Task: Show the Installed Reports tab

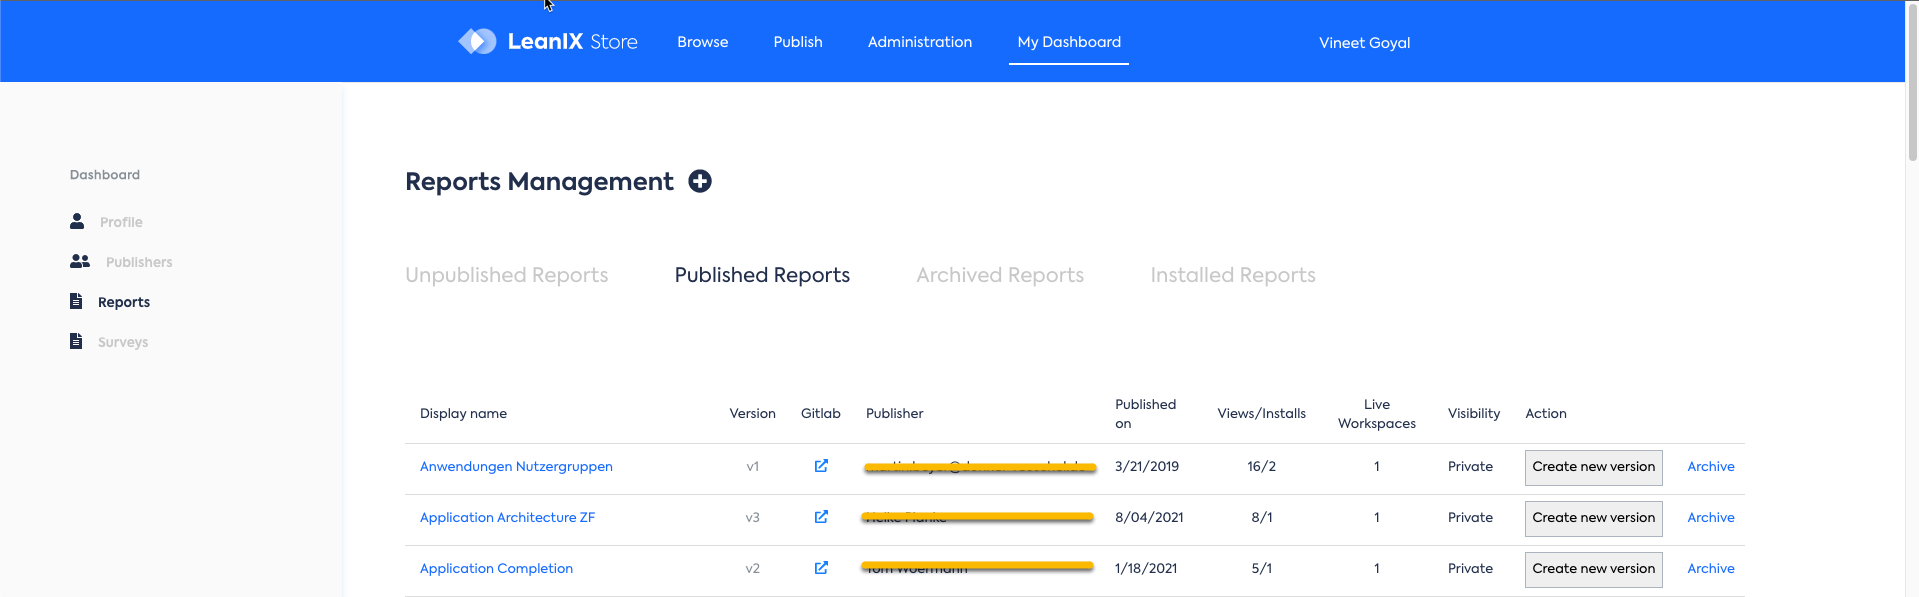Action: tap(1232, 275)
